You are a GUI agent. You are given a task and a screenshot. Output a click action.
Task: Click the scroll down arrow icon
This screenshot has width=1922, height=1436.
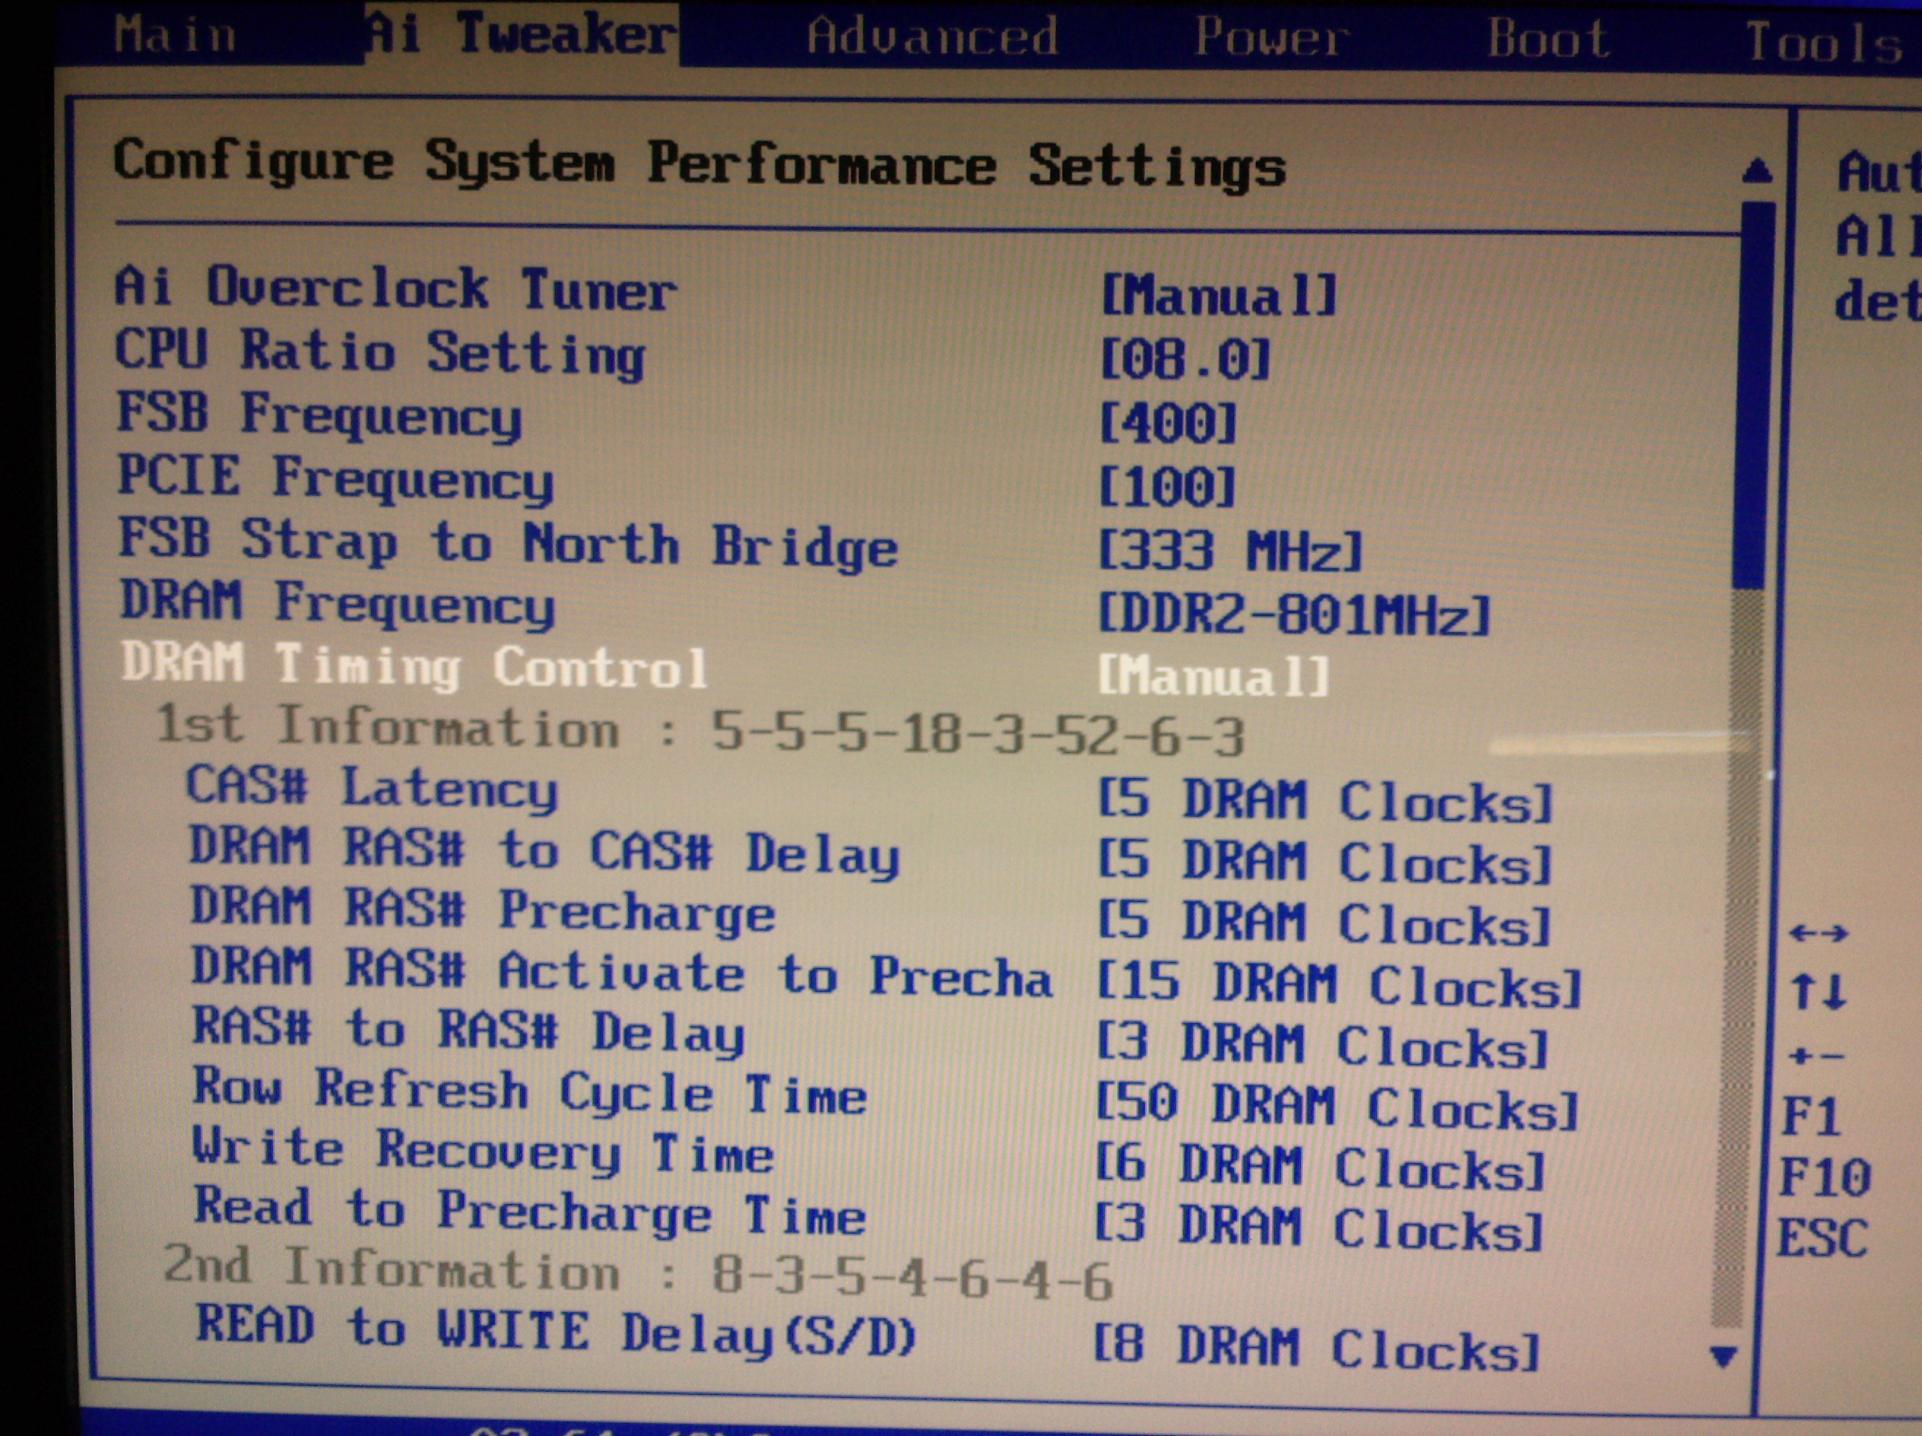1723,1356
